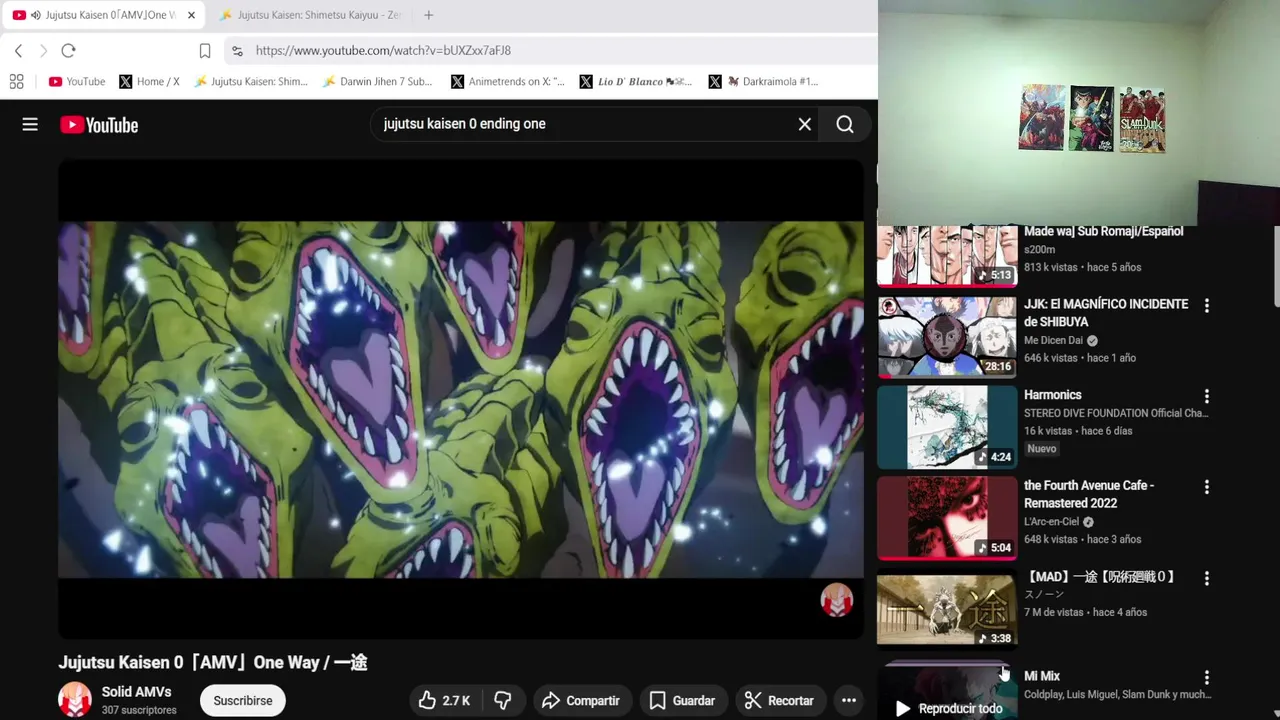Open the JJK Shibuya incident video thumbnail
The image size is (1280, 720).
tap(947, 337)
